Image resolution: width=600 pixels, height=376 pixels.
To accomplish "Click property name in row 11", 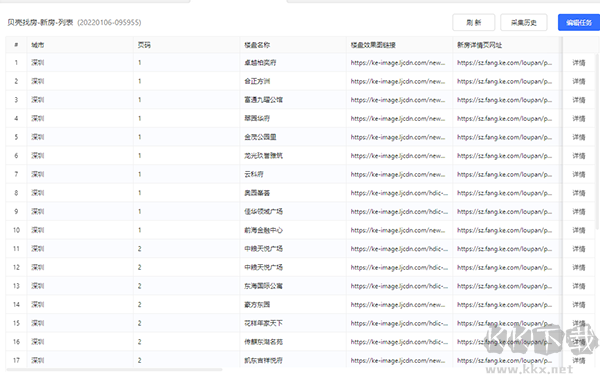I will tap(264, 249).
